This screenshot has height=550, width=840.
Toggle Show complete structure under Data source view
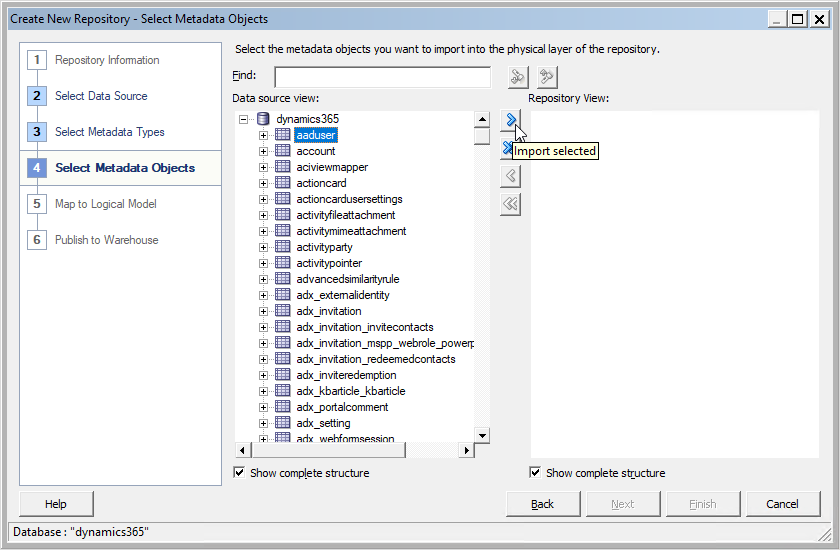239,473
